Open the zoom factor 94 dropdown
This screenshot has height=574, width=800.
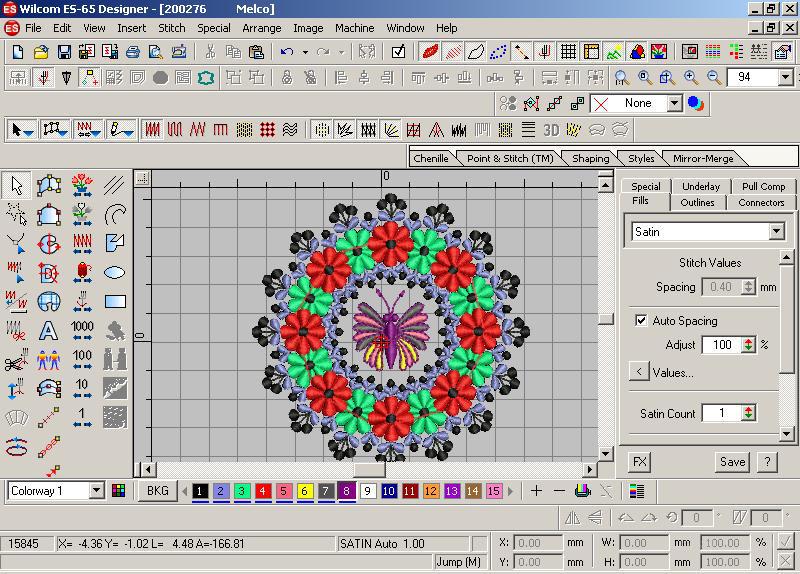click(x=785, y=78)
